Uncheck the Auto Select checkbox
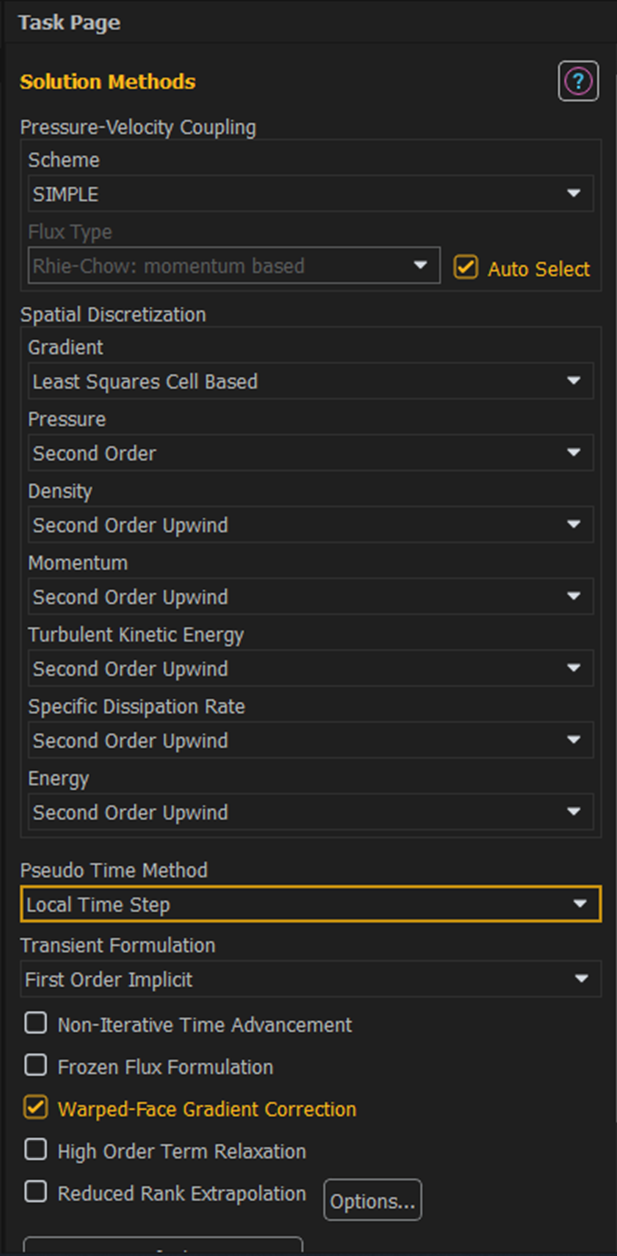Image resolution: width=617 pixels, height=1256 pixels. [x=465, y=267]
